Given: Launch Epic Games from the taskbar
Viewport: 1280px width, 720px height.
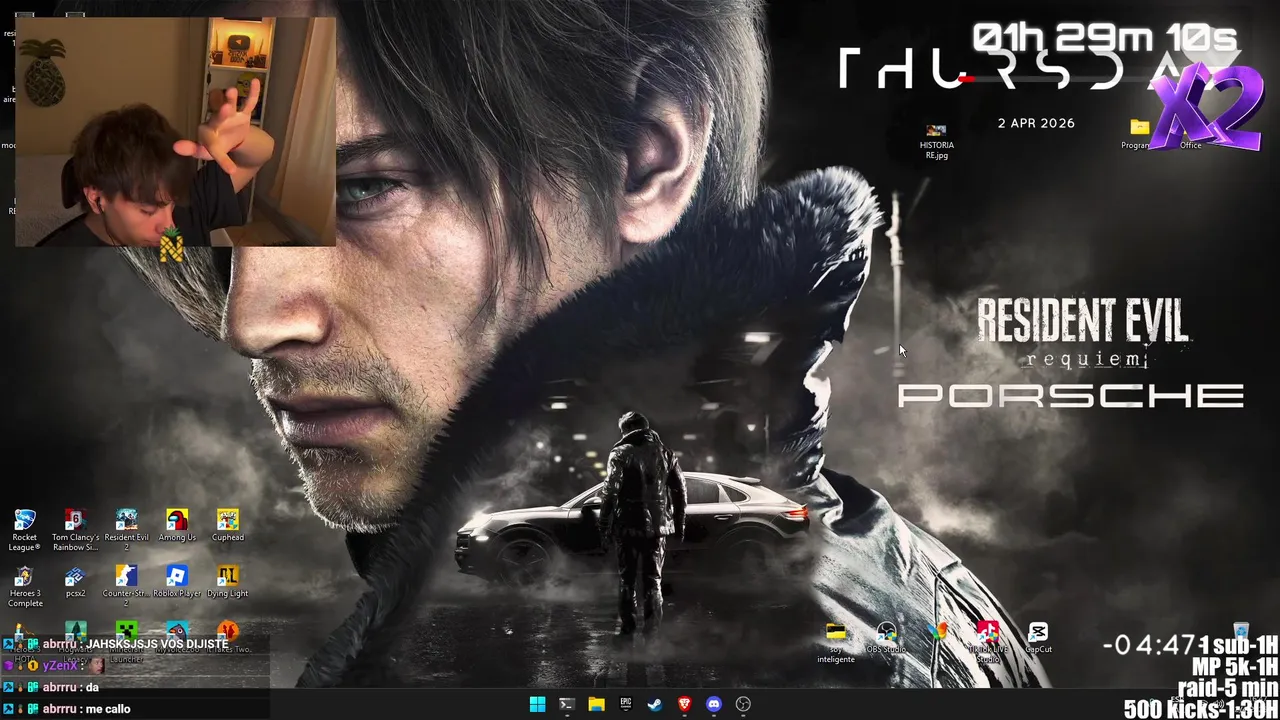Looking at the screenshot, I should pyautogui.click(x=625, y=704).
